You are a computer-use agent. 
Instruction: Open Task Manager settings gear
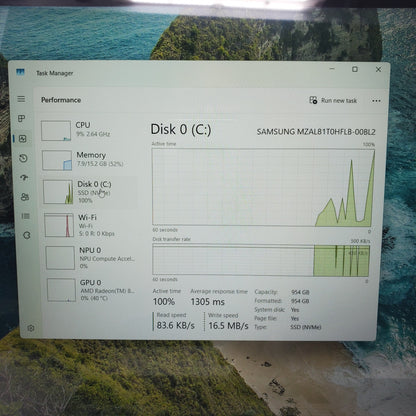31,328
